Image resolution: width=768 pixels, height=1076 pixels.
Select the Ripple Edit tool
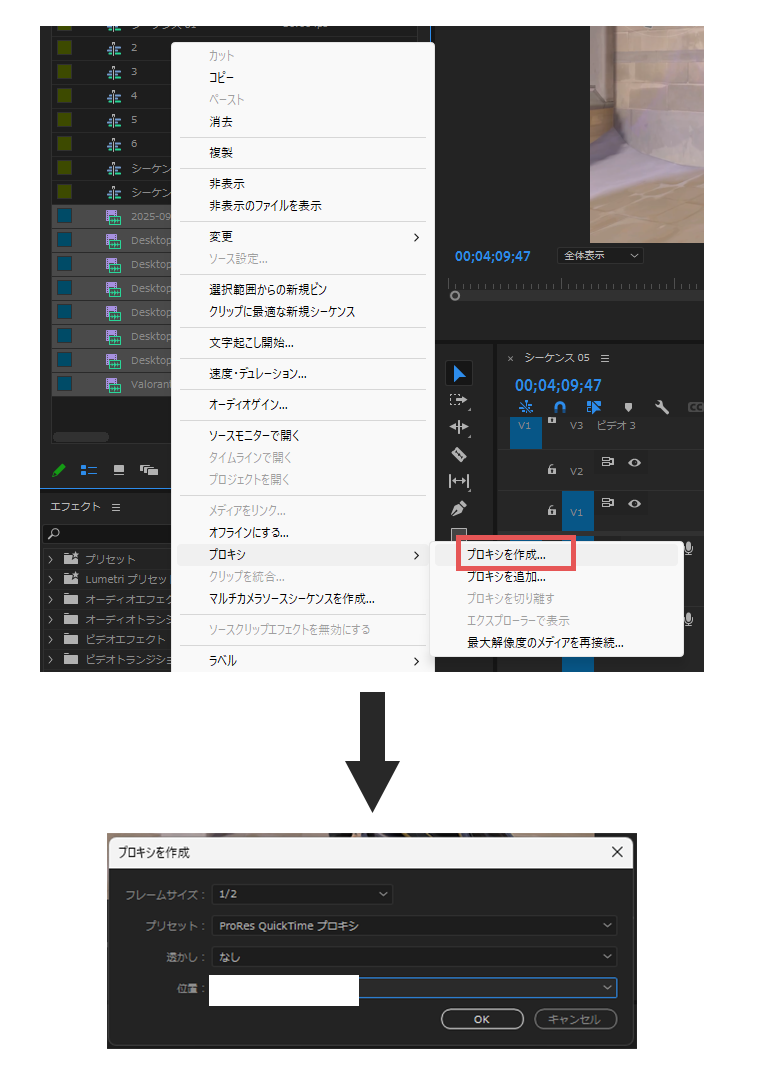click(459, 427)
